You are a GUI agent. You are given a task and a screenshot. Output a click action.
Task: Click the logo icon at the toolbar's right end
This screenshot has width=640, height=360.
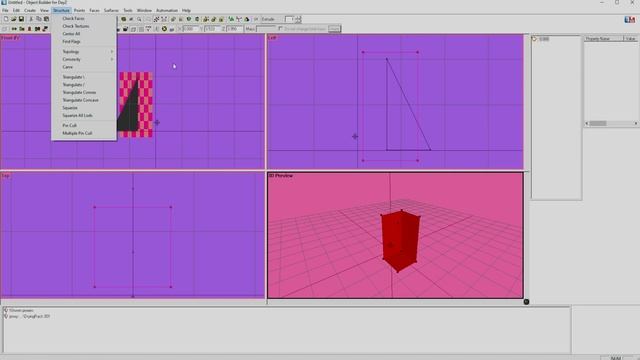point(629,20)
